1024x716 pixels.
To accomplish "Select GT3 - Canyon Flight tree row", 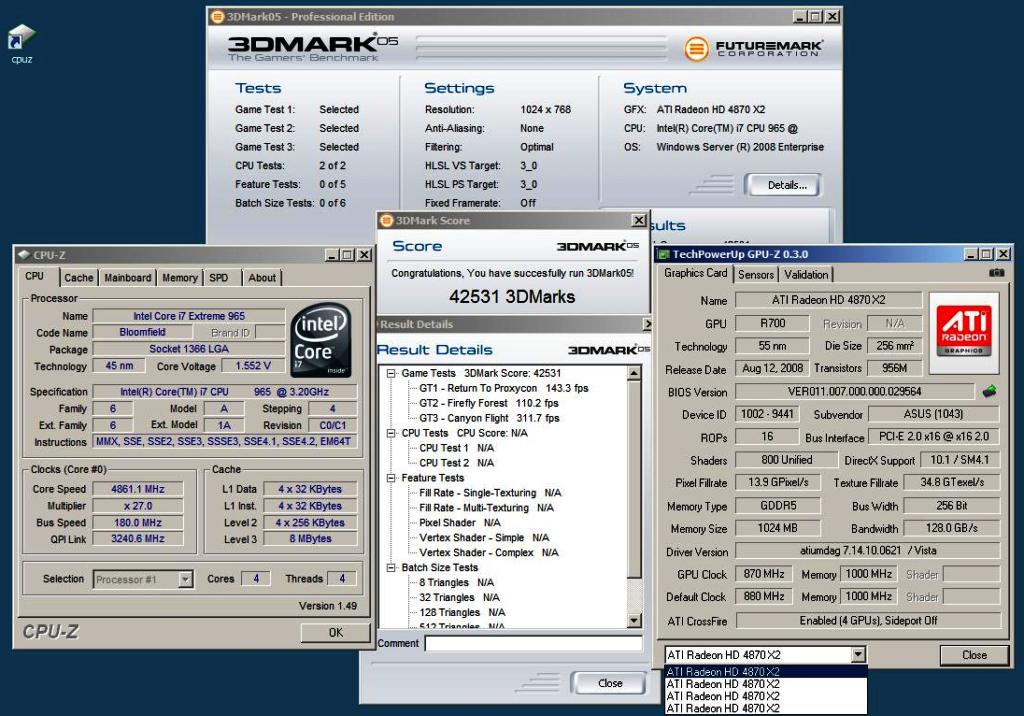I will (x=489, y=418).
